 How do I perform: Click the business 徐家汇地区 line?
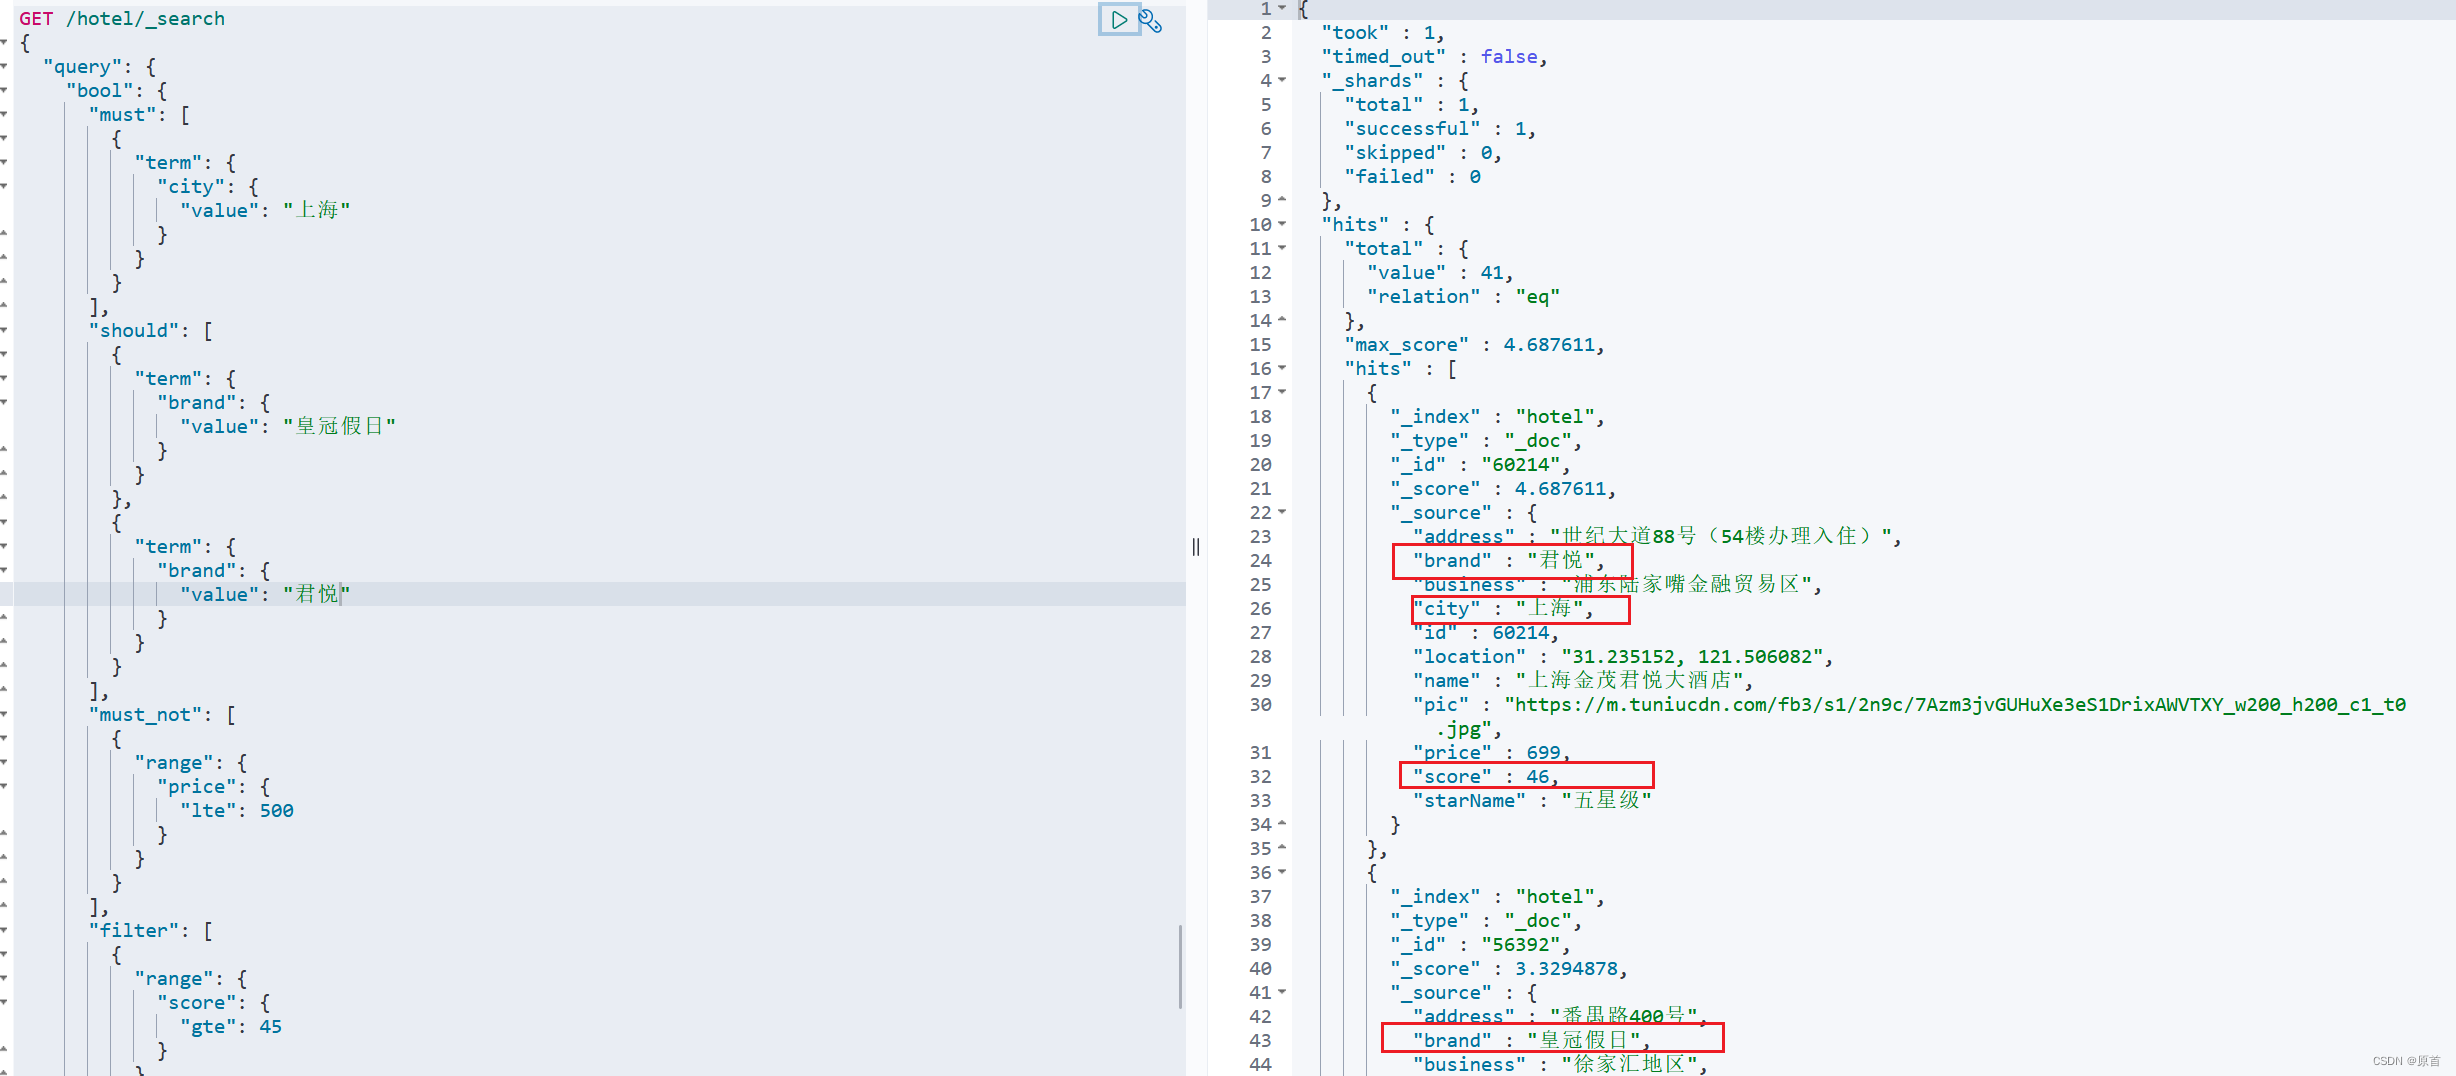pos(1560,1065)
